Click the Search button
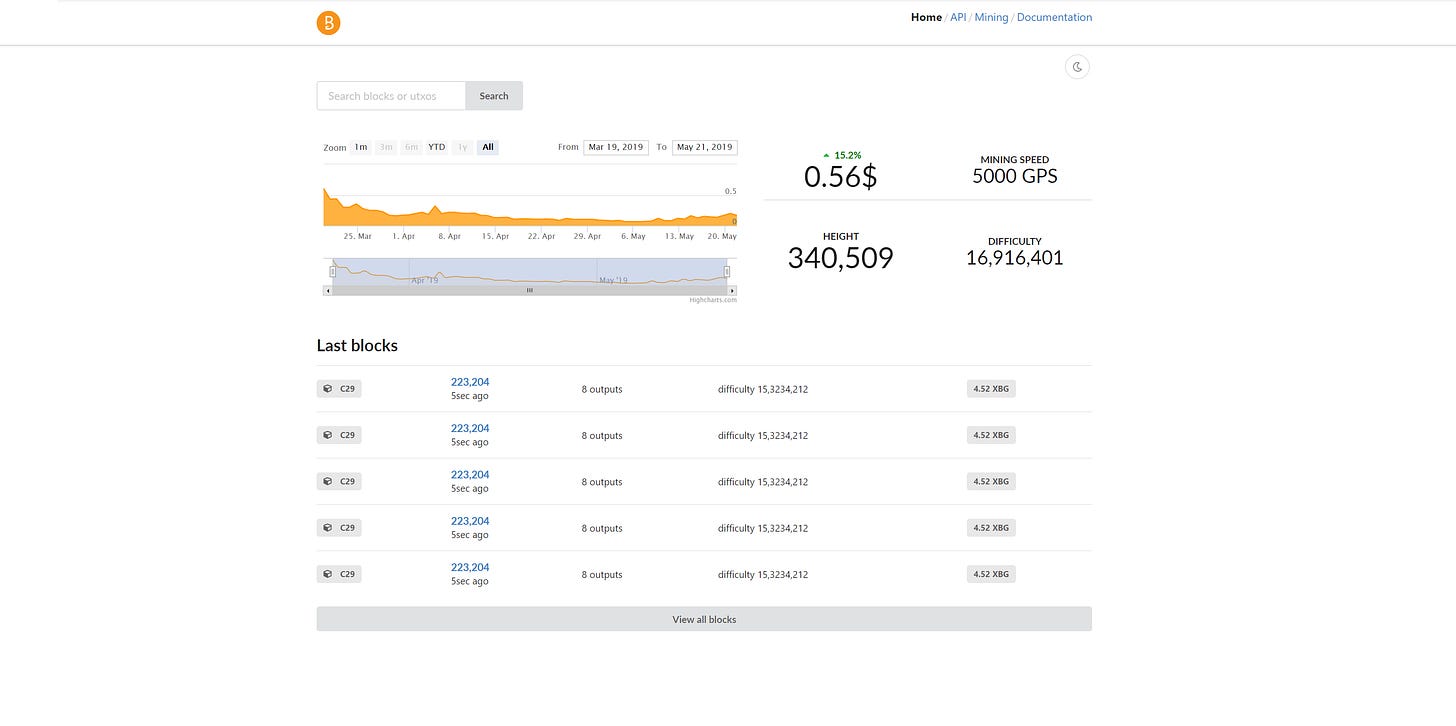The height and width of the screenshot is (726, 1456). 494,96
